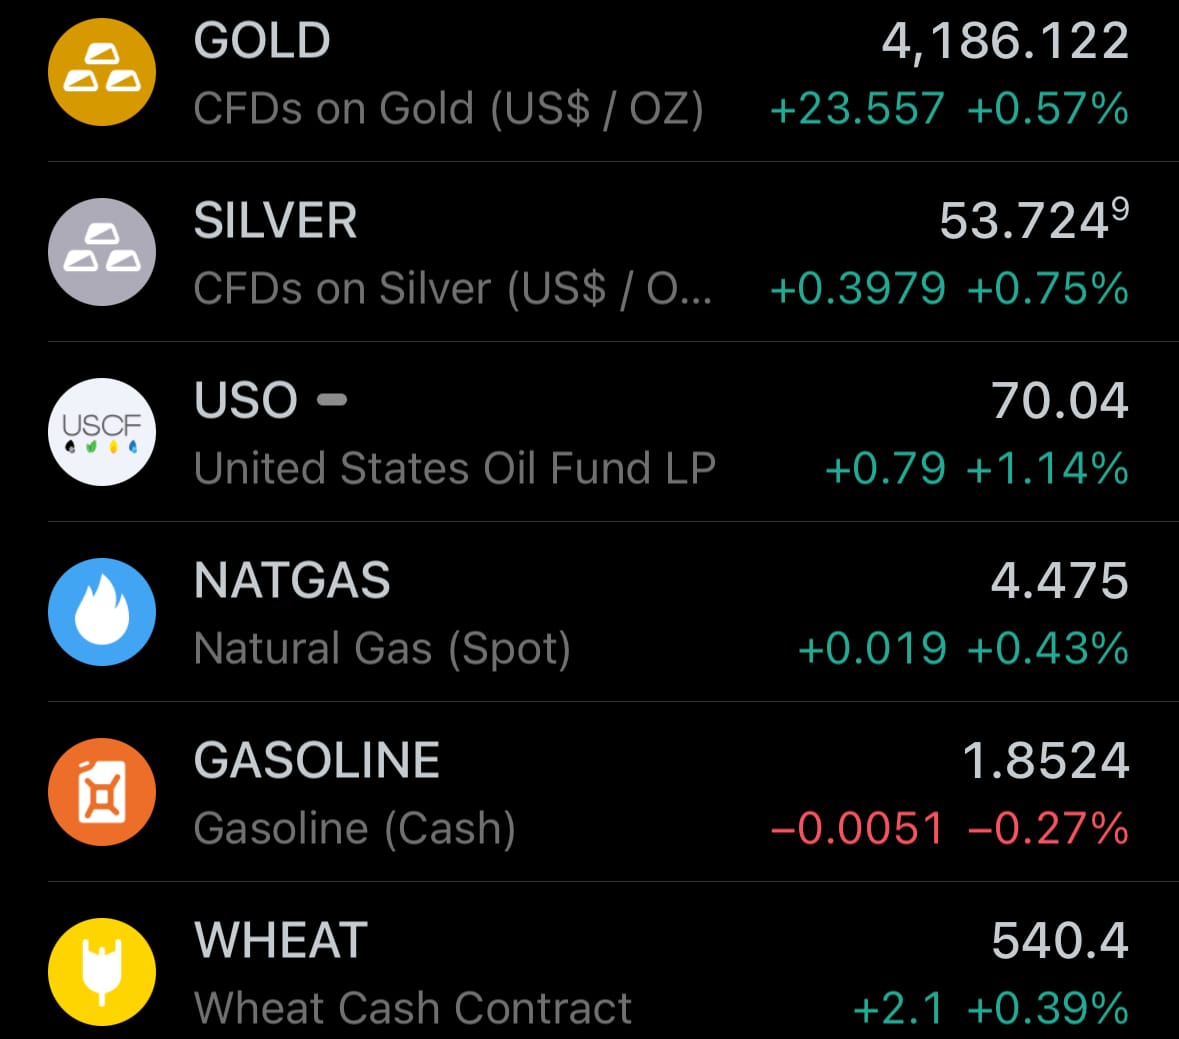The image size is (1179, 1039).
Task: Select USO ticker label
Action: click(246, 401)
